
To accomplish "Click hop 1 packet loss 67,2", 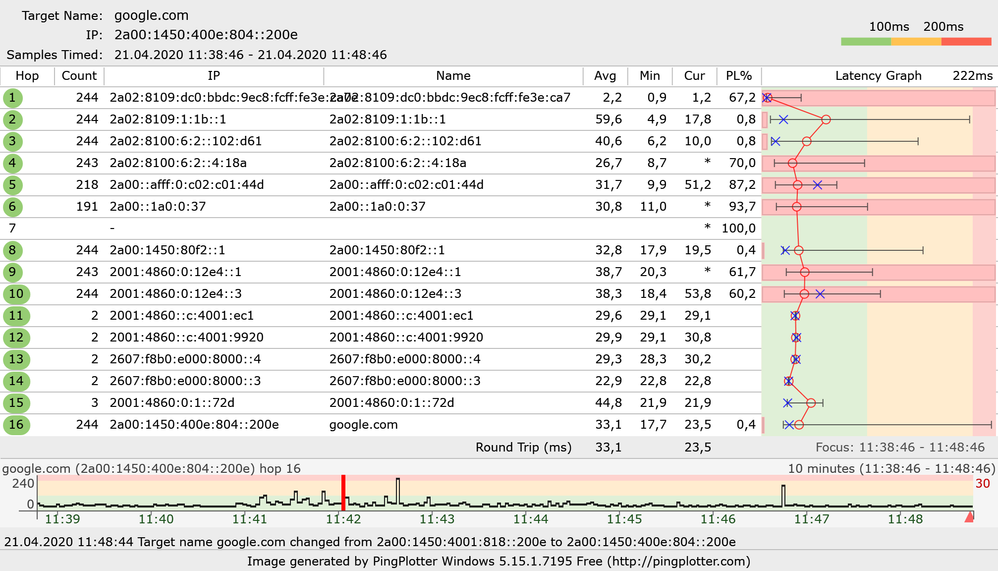I will [742, 98].
